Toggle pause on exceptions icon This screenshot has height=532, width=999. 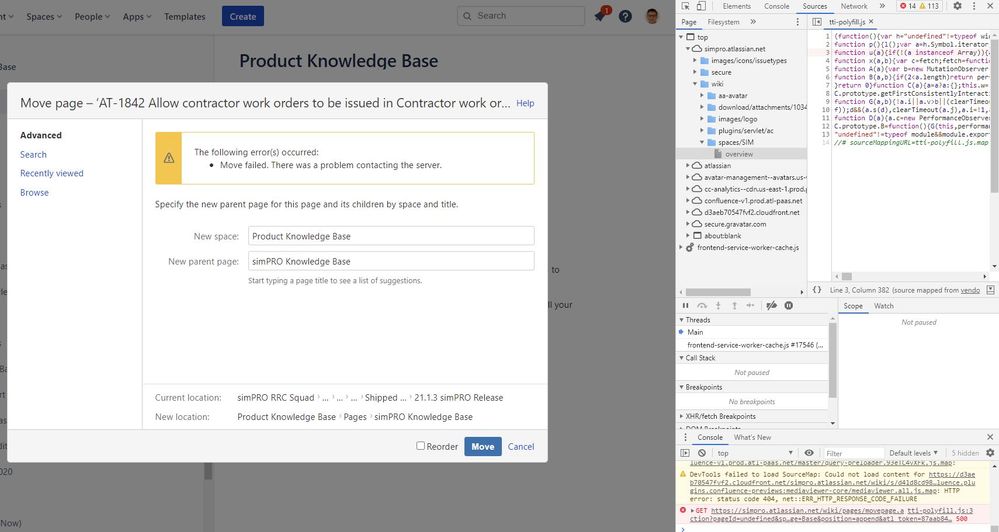[789, 306]
